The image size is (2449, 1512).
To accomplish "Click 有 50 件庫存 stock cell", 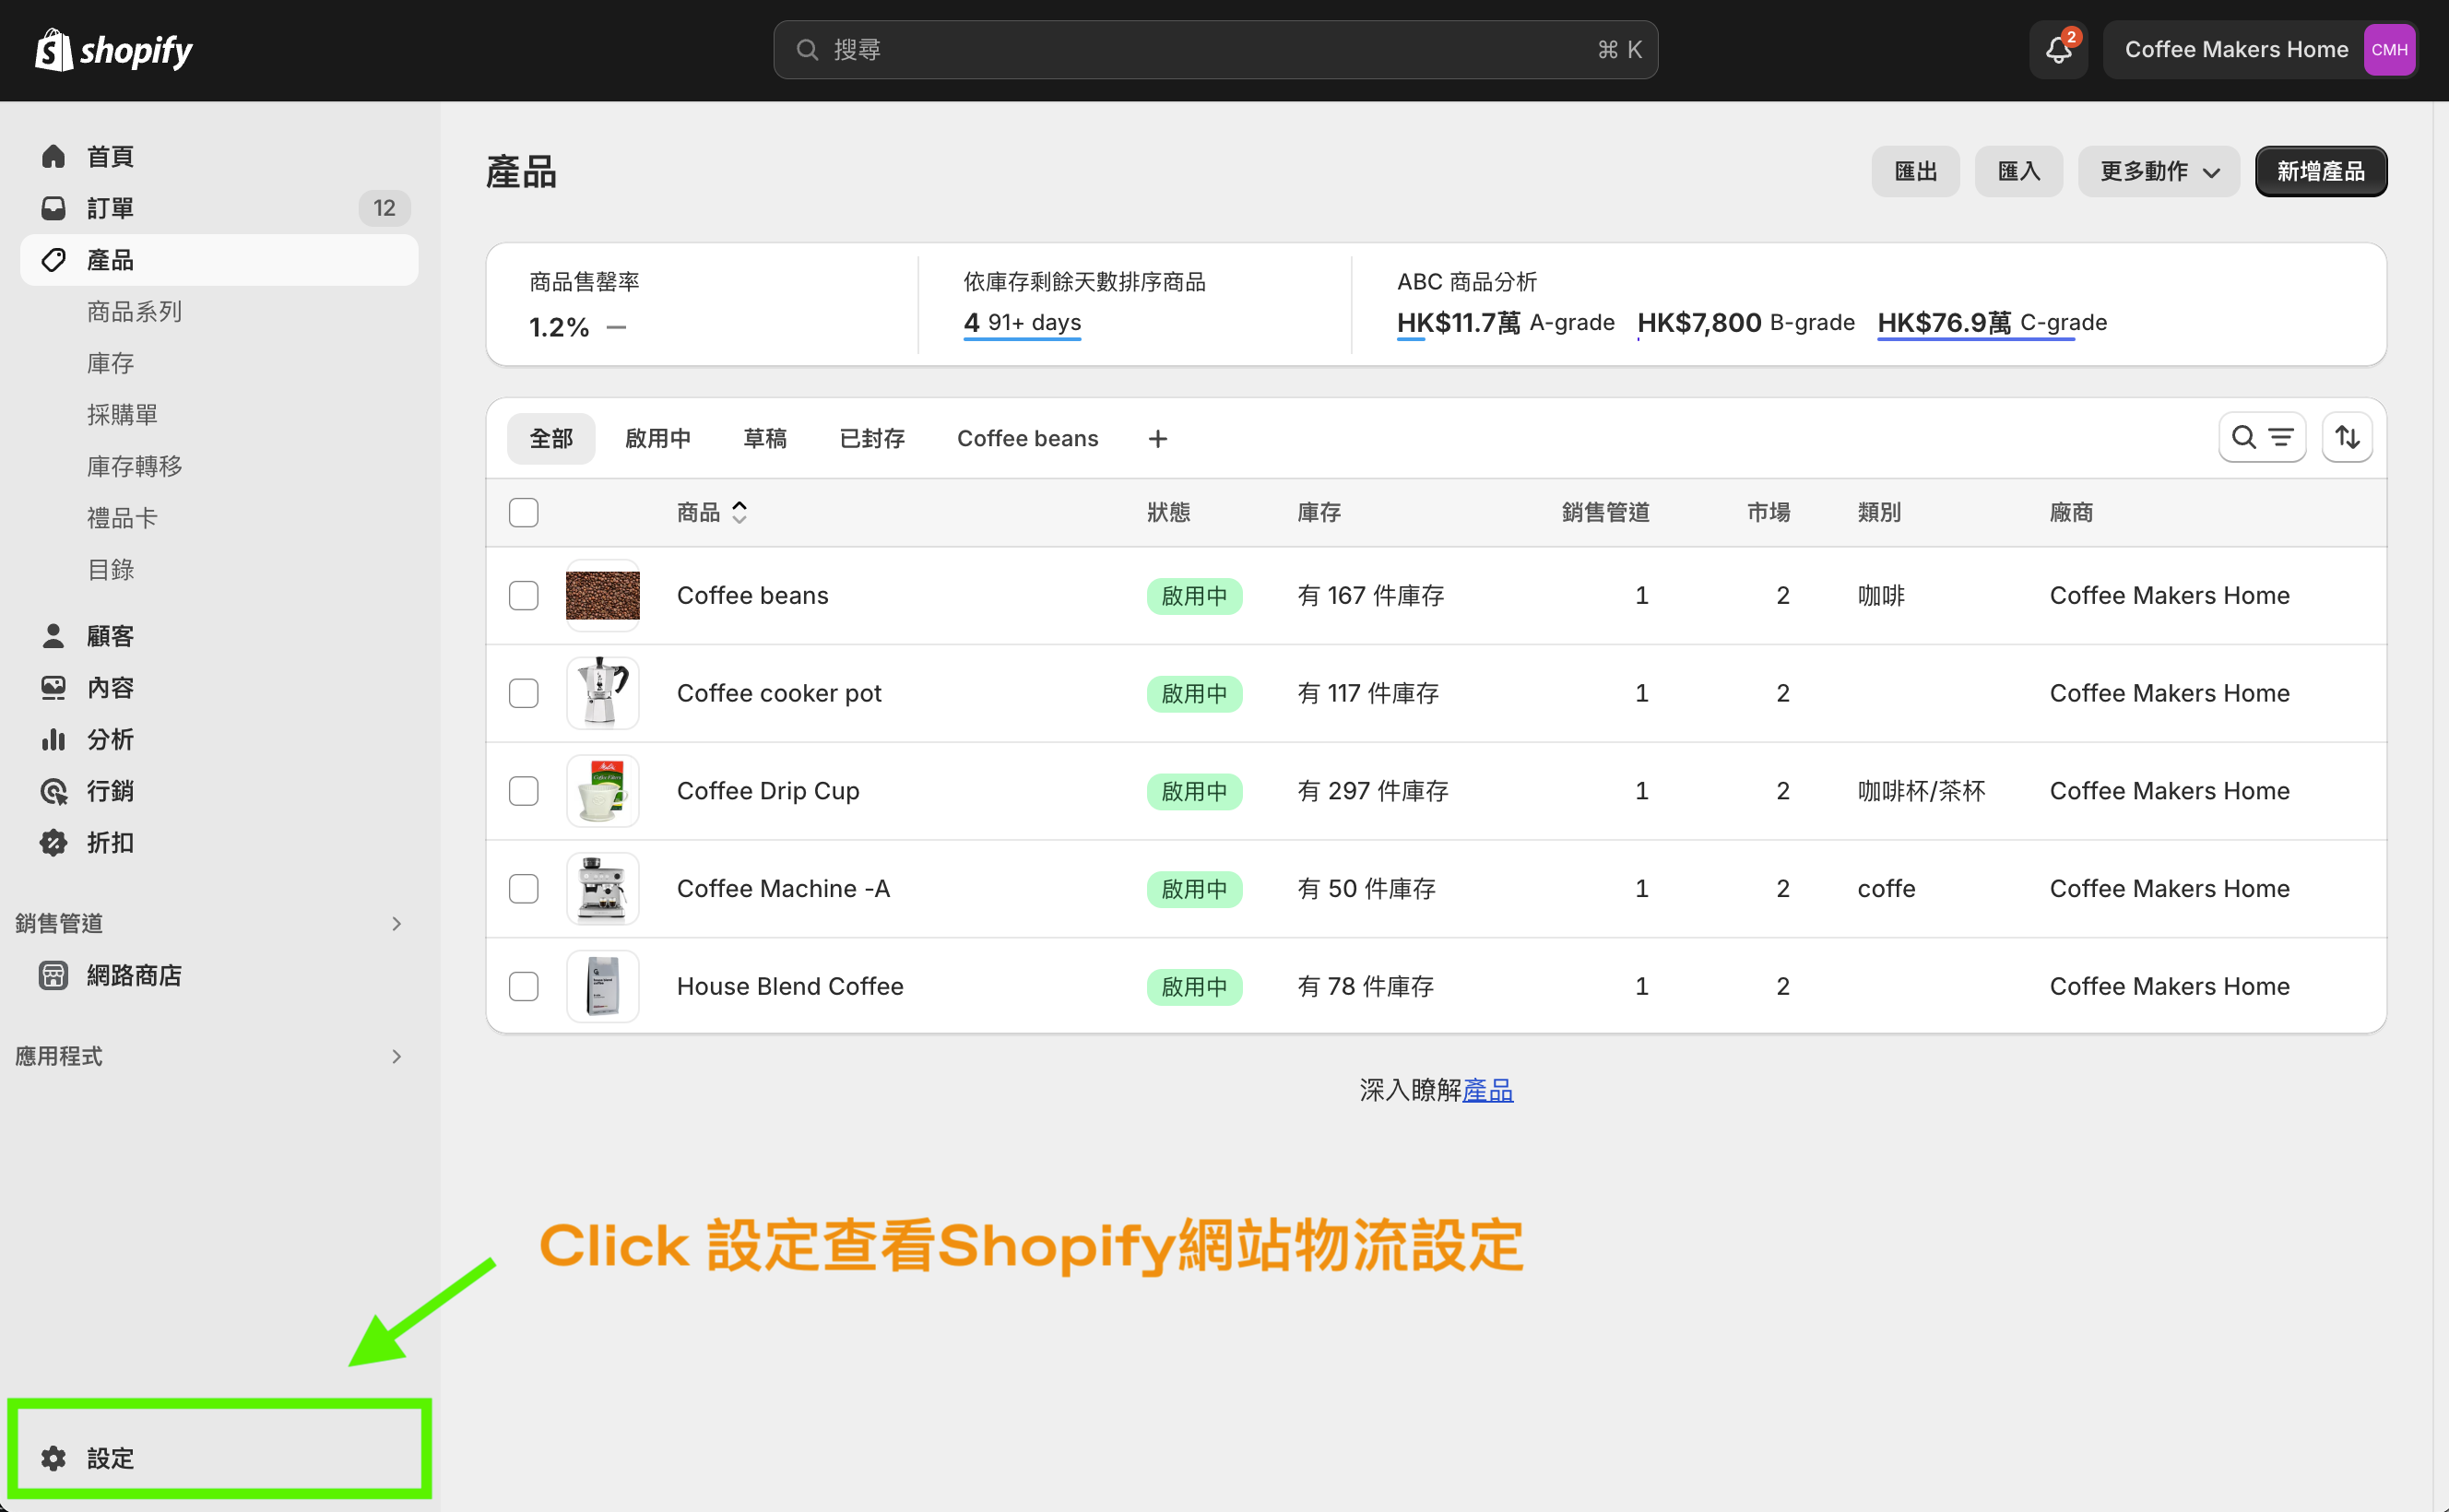I will (1366, 889).
